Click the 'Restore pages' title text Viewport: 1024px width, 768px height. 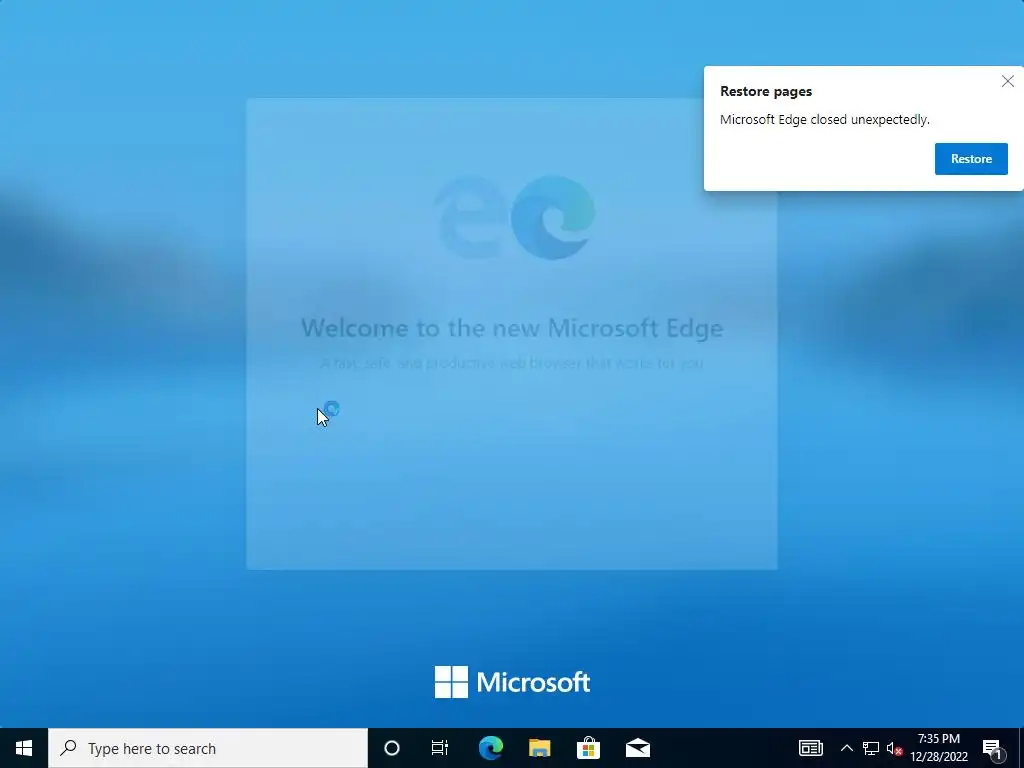(766, 91)
